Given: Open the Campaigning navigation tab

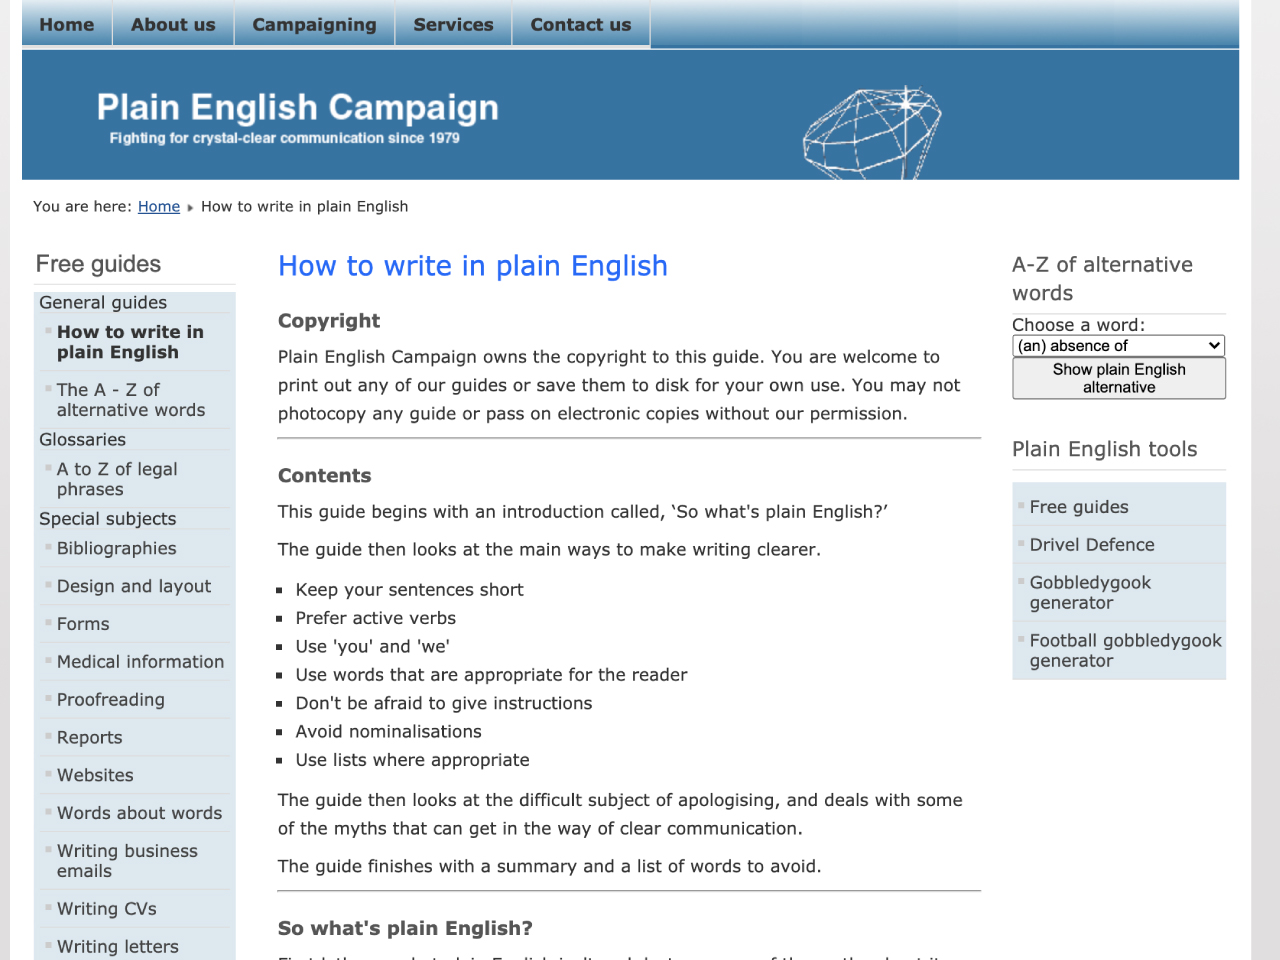Looking at the screenshot, I should pos(314,24).
